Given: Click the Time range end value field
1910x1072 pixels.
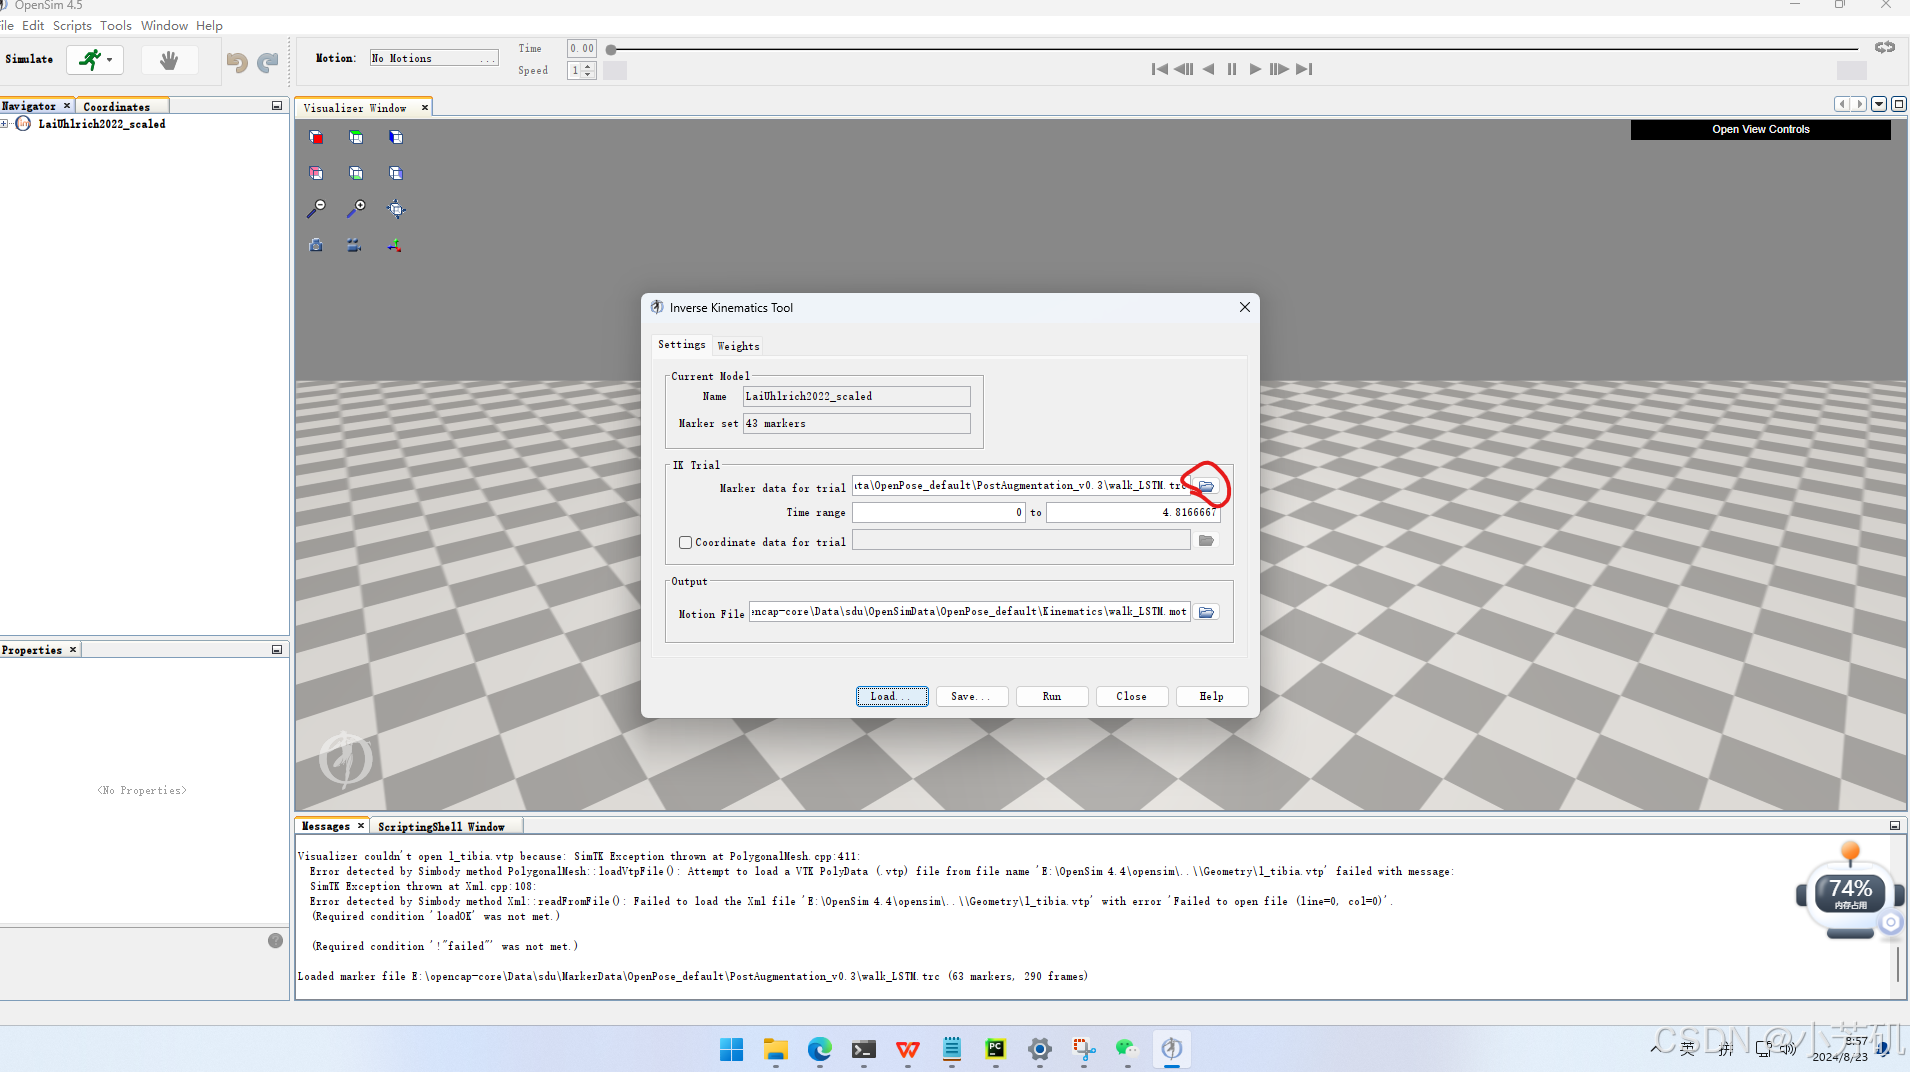Looking at the screenshot, I should pos(1135,512).
